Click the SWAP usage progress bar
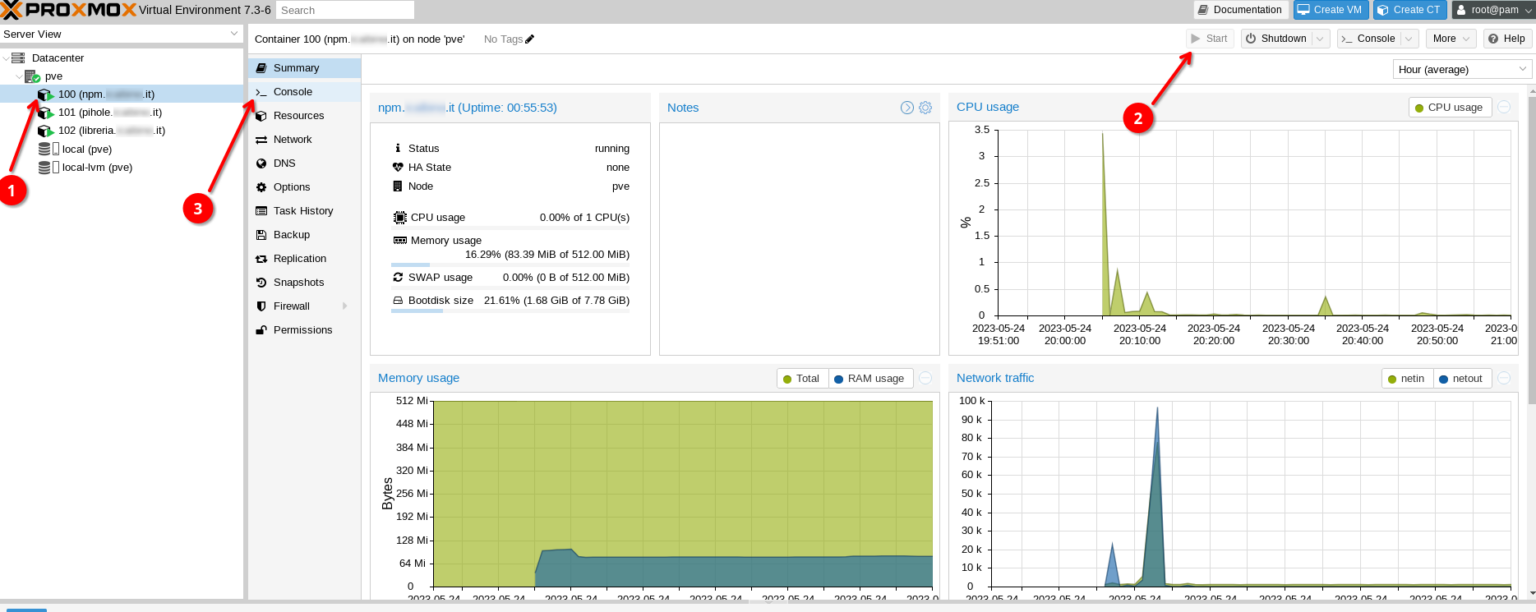 (x=510, y=288)
